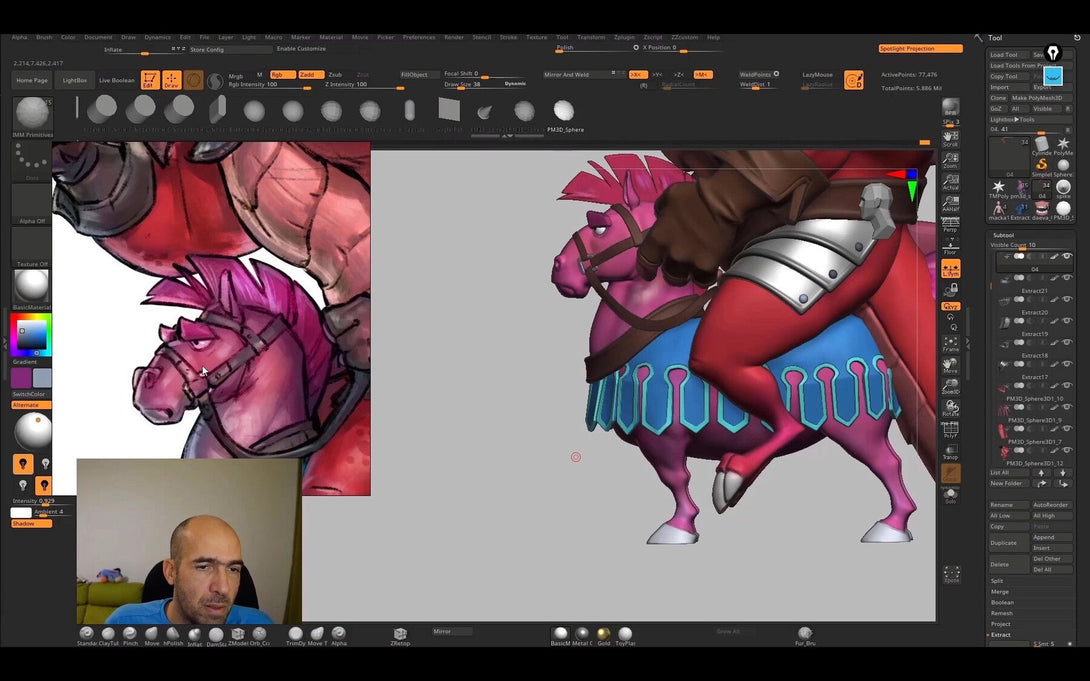Click the Store Config button
Screen dimensions: 1090x681
click(x=230, y=49)
